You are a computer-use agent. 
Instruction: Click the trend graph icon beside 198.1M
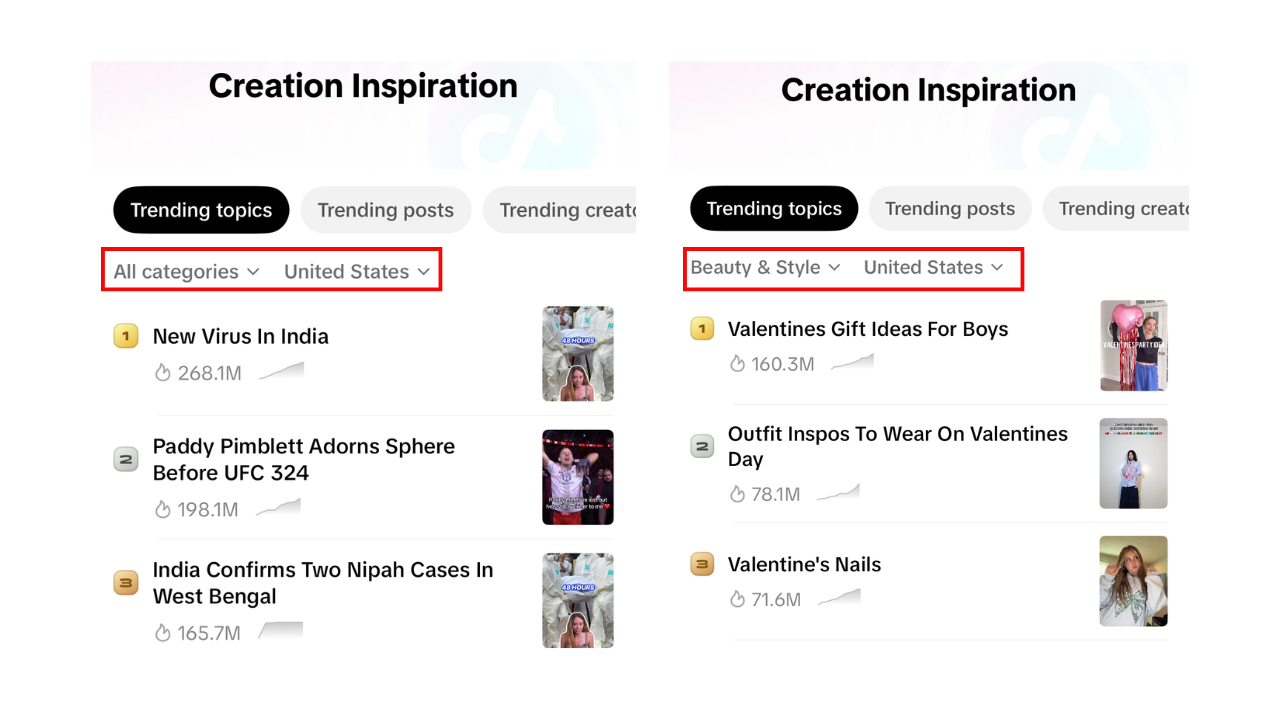(x=278, y=509)
